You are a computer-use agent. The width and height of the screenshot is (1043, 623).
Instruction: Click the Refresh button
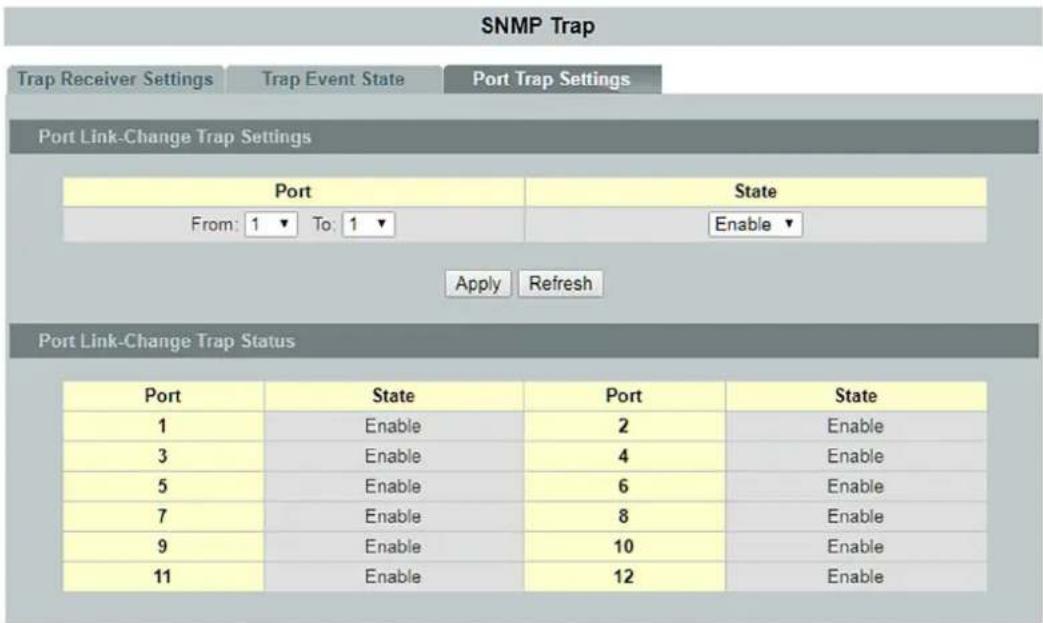click(560, 283)
